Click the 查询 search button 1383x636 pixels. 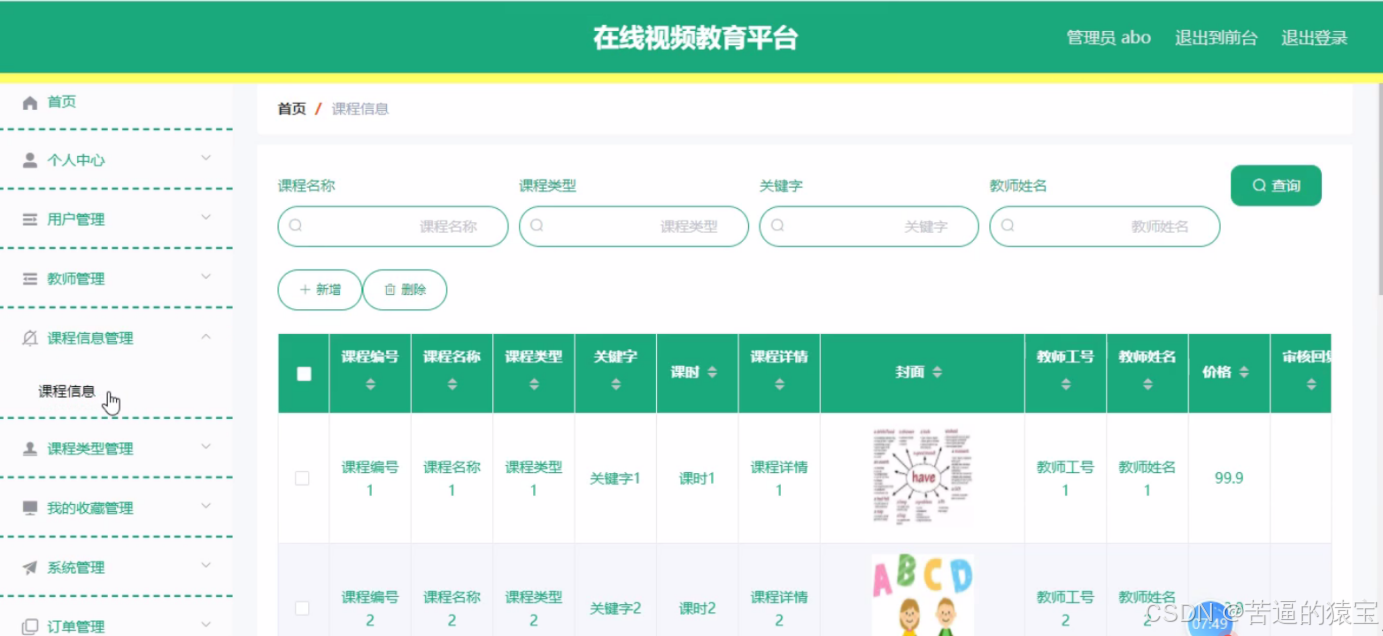[x=1276, y=186]
